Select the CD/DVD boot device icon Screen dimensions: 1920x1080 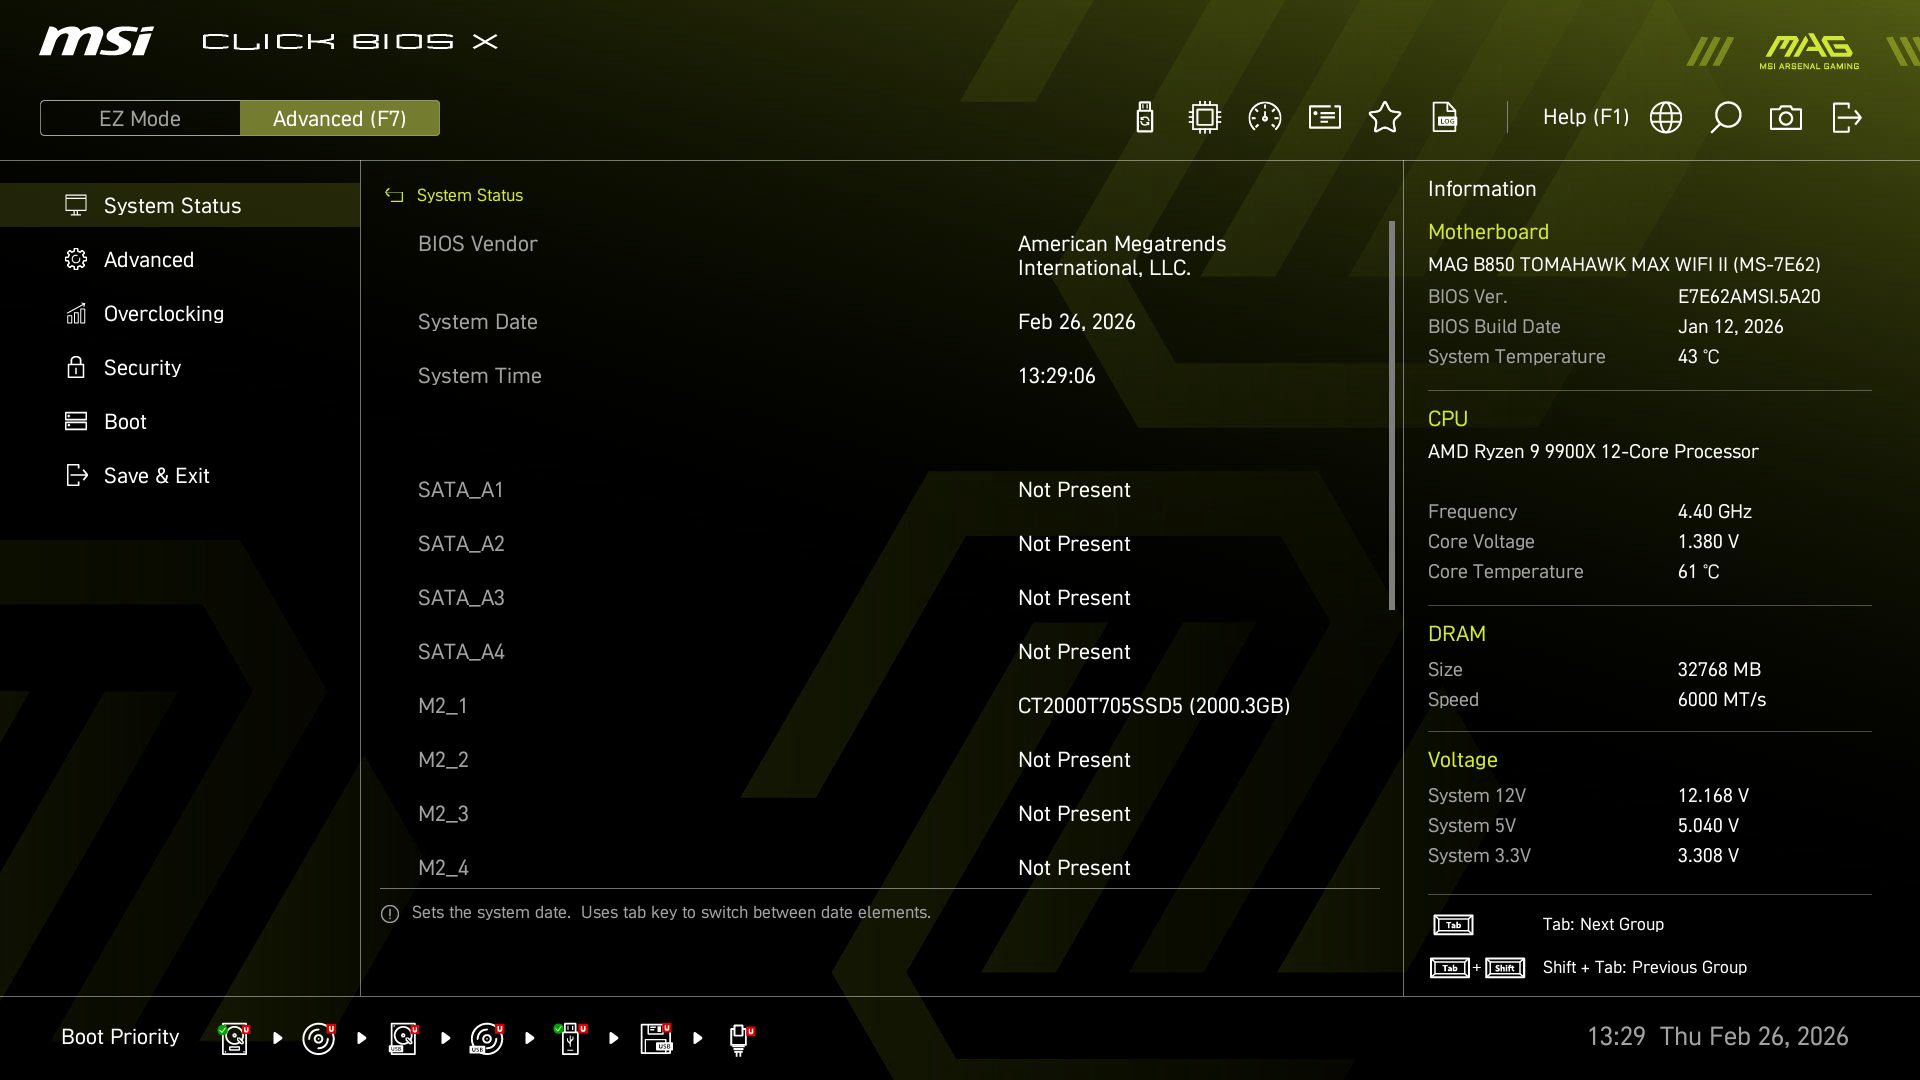318,1038
